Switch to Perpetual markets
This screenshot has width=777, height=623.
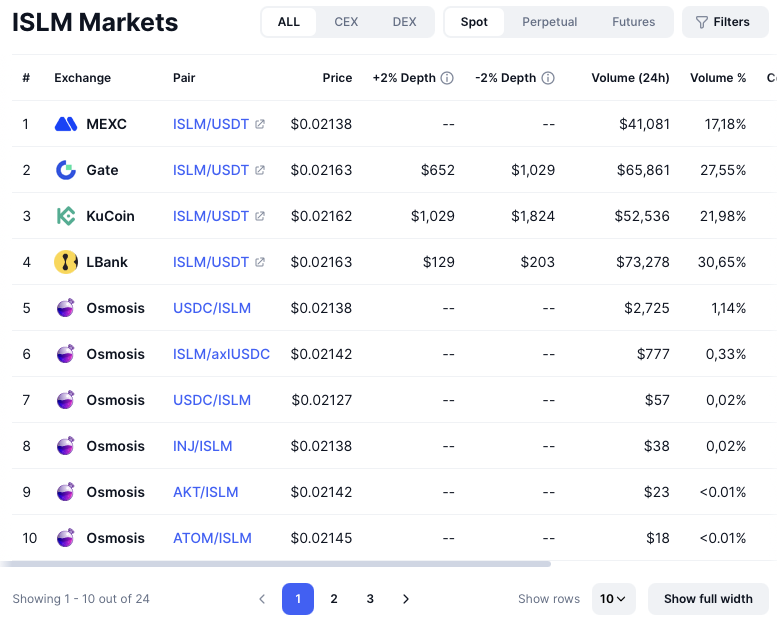coord(550,22)
